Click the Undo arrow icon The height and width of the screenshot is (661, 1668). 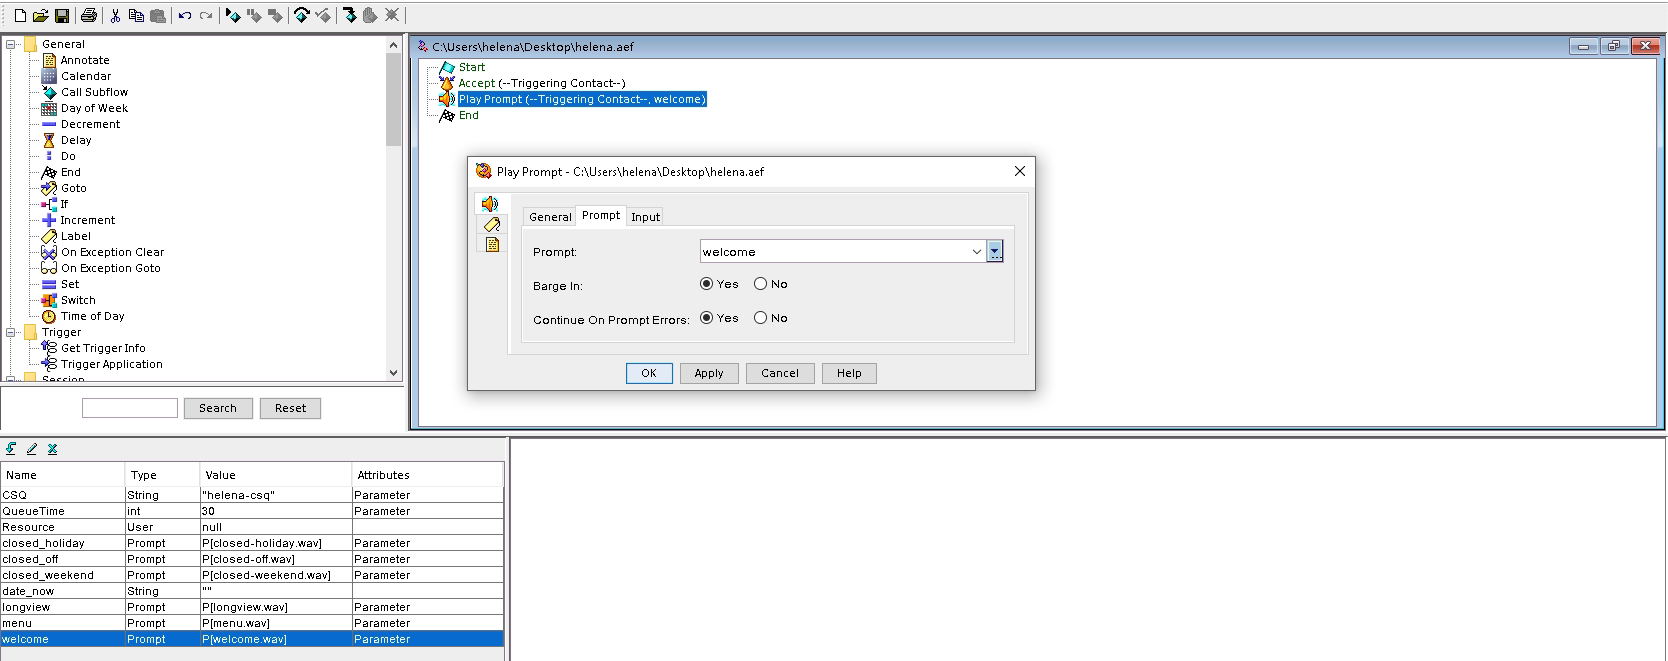(x=184, y=16)
